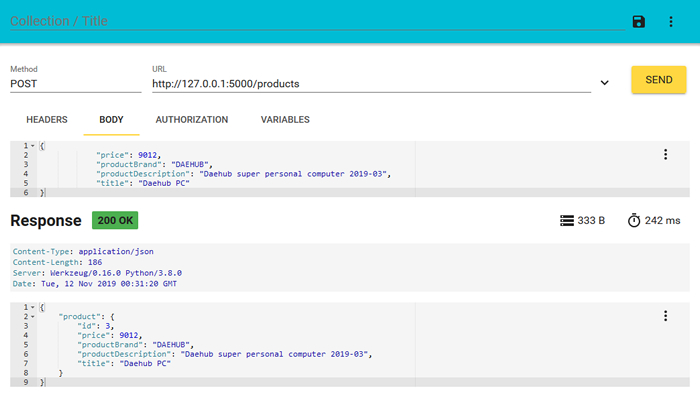The width and height of the screenshot is (700, 393).
Task: Collapse line 1 in the response body
Action: click(x=33, y=307)
